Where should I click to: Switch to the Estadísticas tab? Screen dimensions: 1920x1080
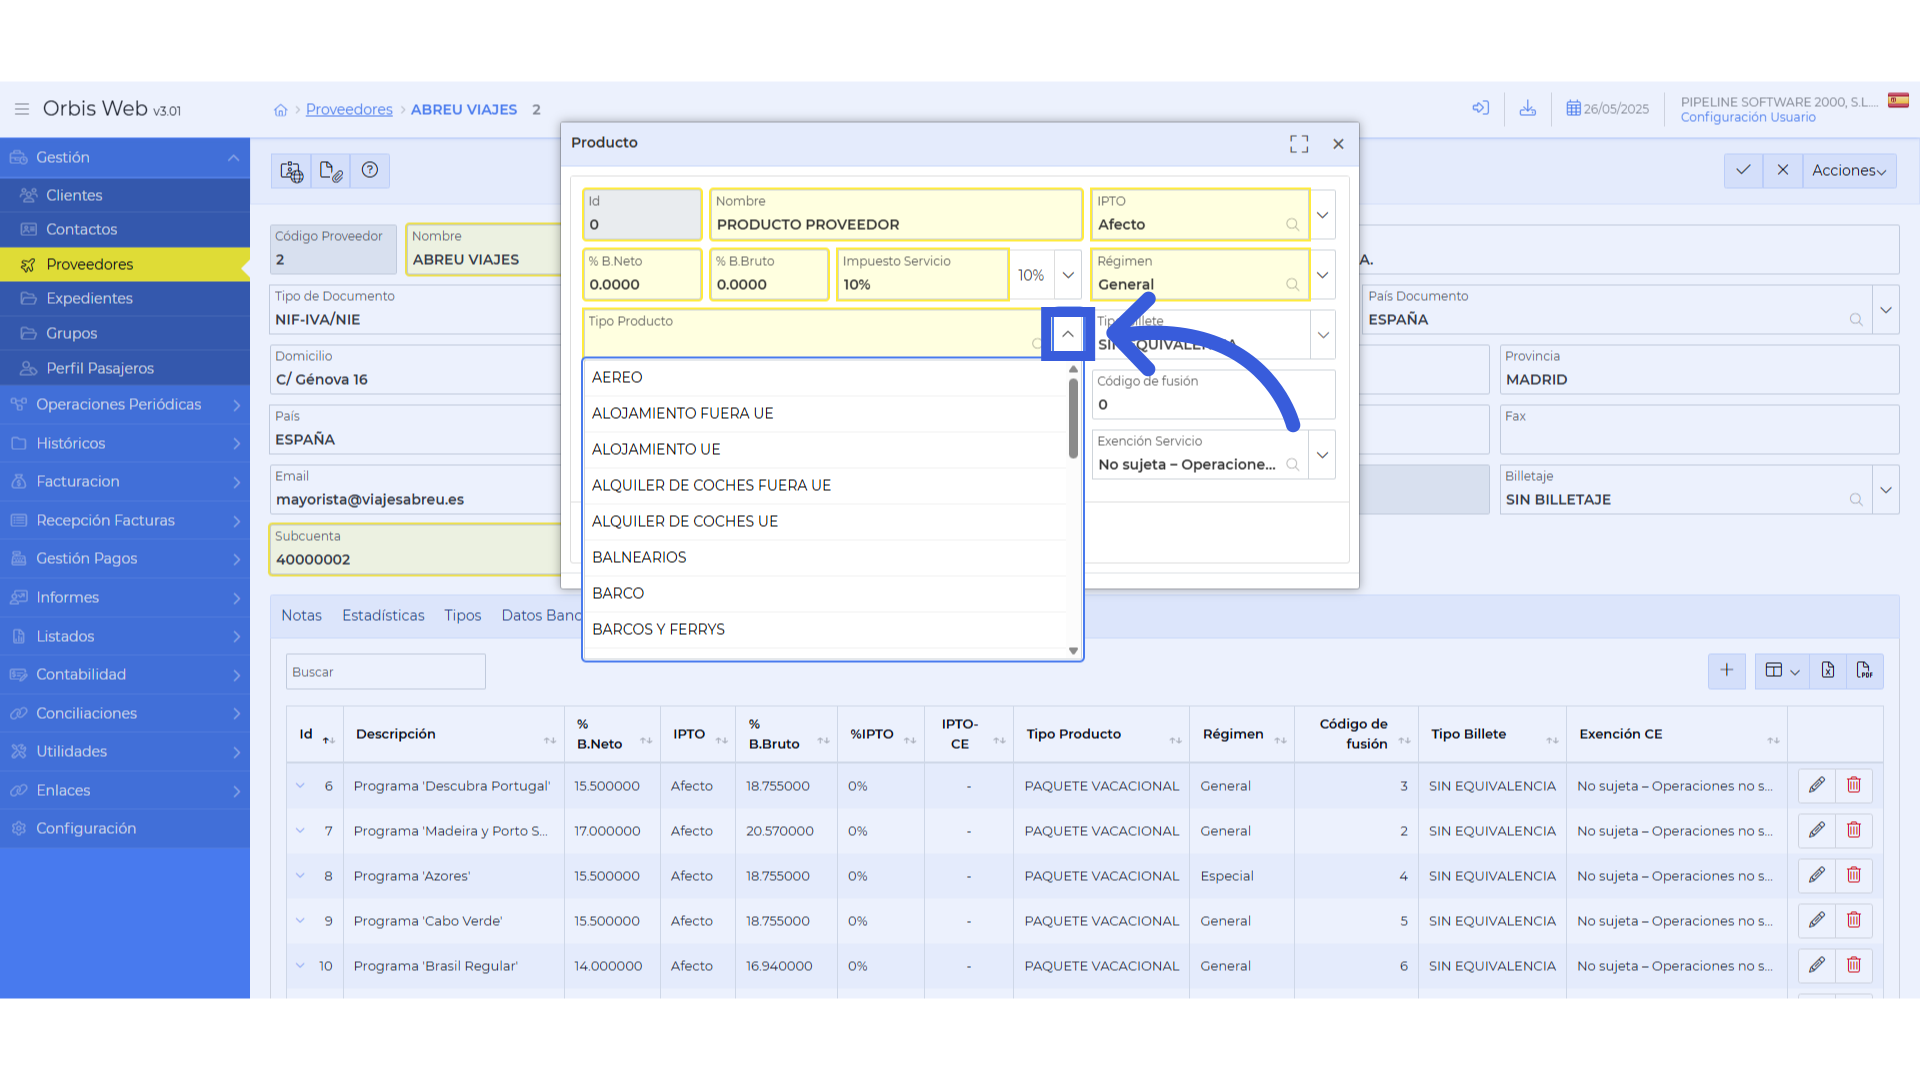coord(383,615)
